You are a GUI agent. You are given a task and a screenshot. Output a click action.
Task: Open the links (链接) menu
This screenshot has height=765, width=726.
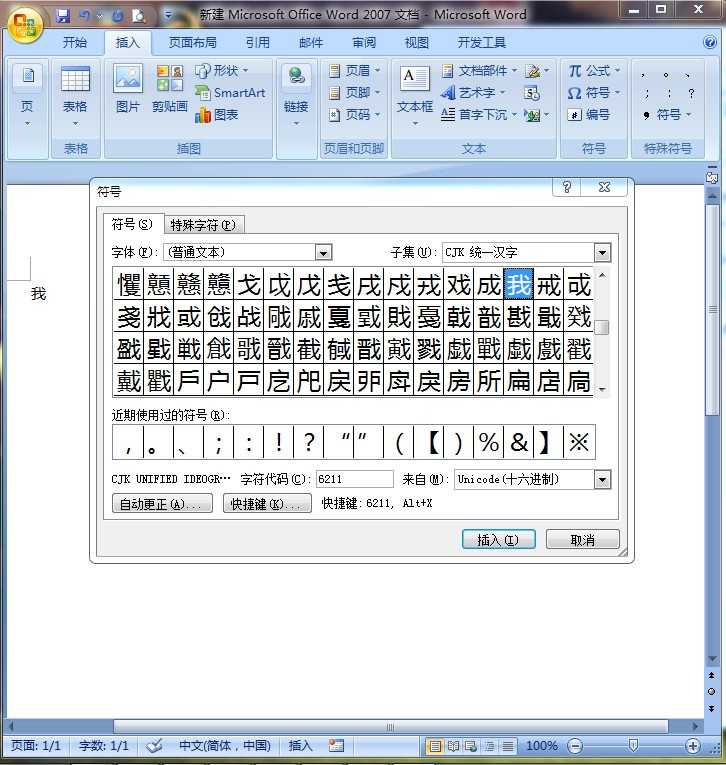[x=296, y=95]
